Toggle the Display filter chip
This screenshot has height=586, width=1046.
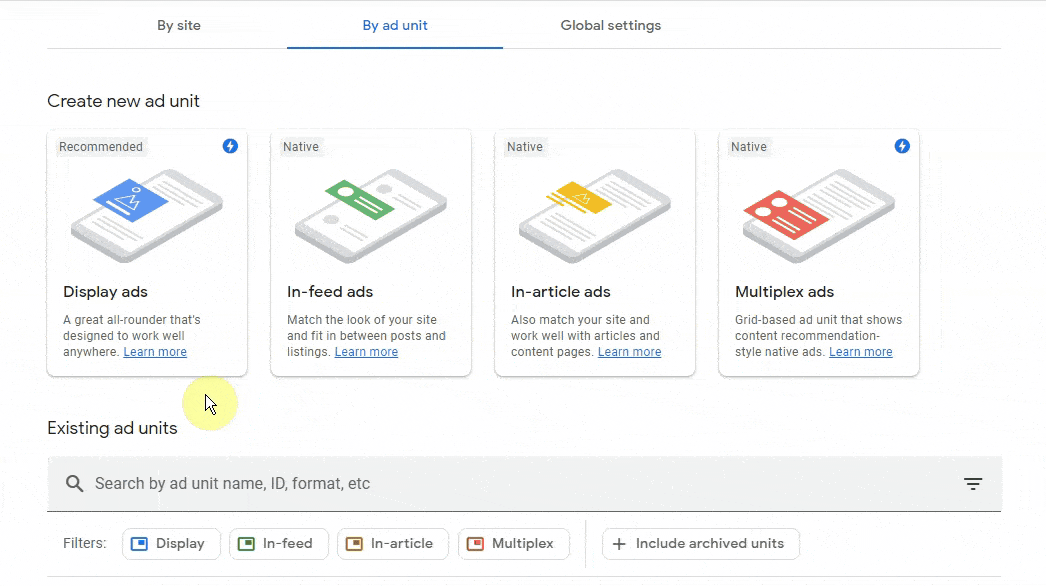(171, 544)
